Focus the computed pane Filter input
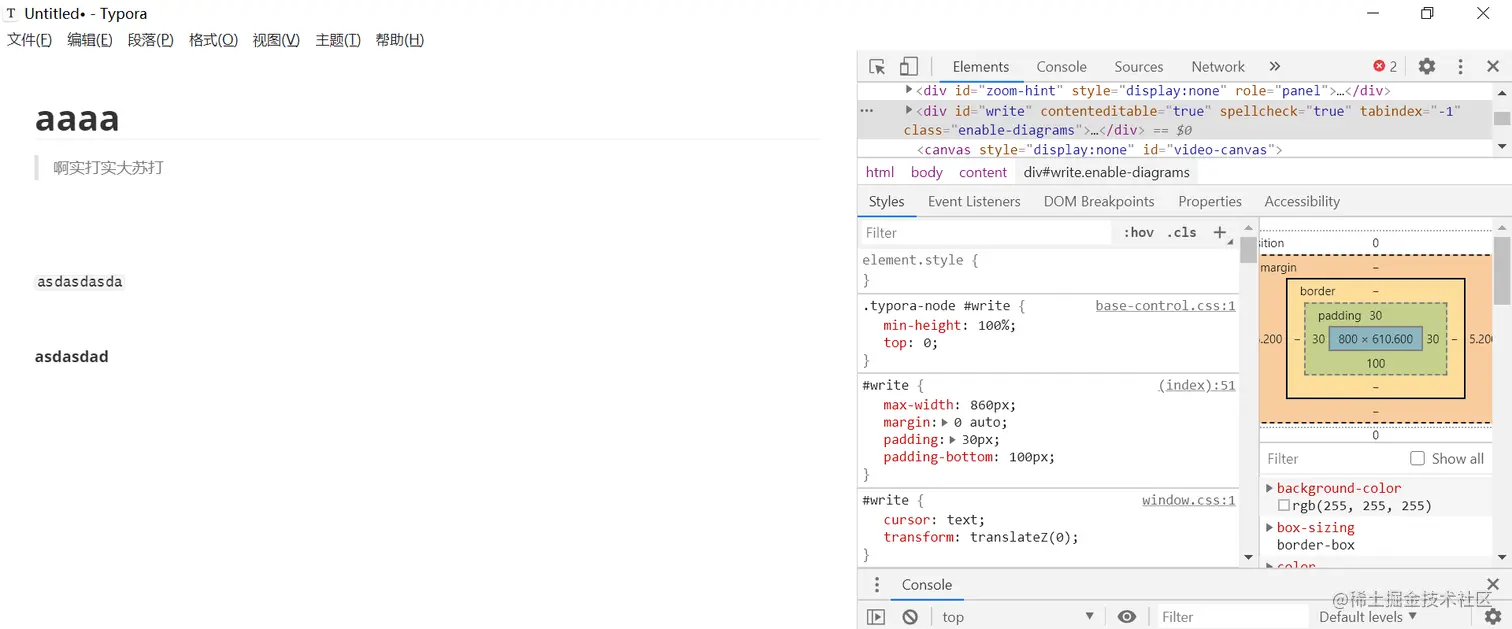 1330,458
